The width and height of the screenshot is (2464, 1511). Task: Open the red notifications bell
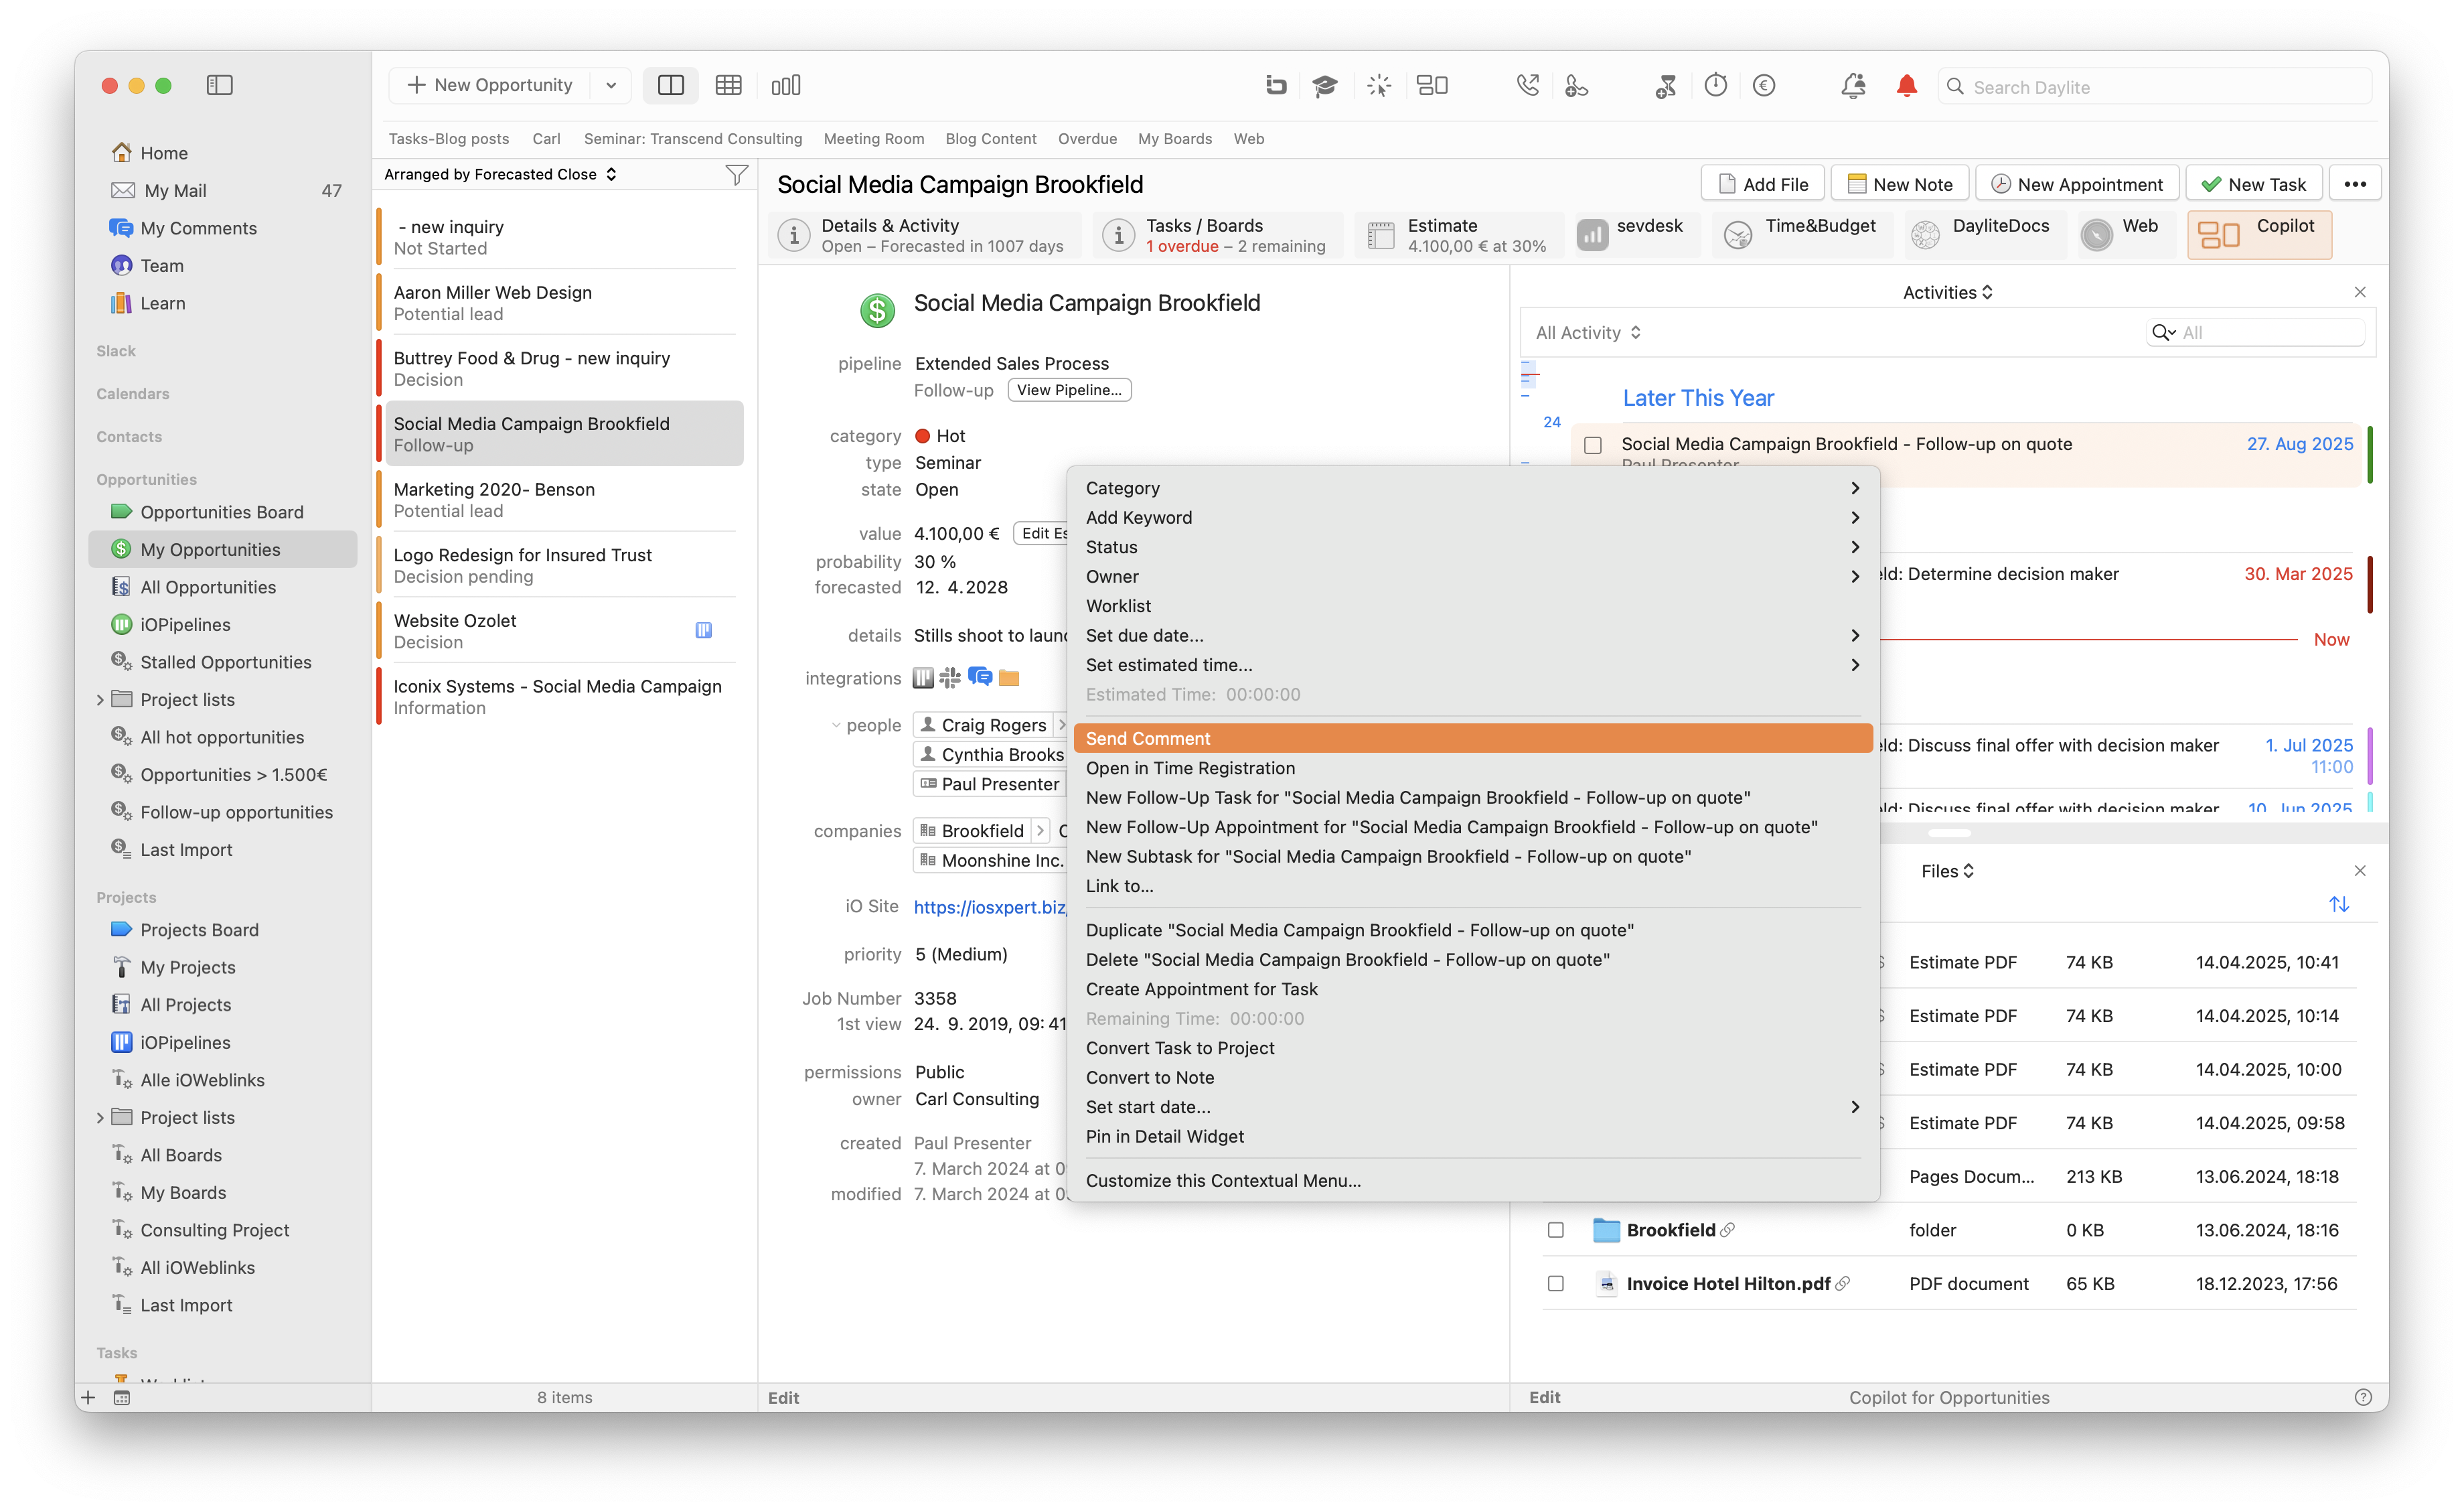point(1906,86)
